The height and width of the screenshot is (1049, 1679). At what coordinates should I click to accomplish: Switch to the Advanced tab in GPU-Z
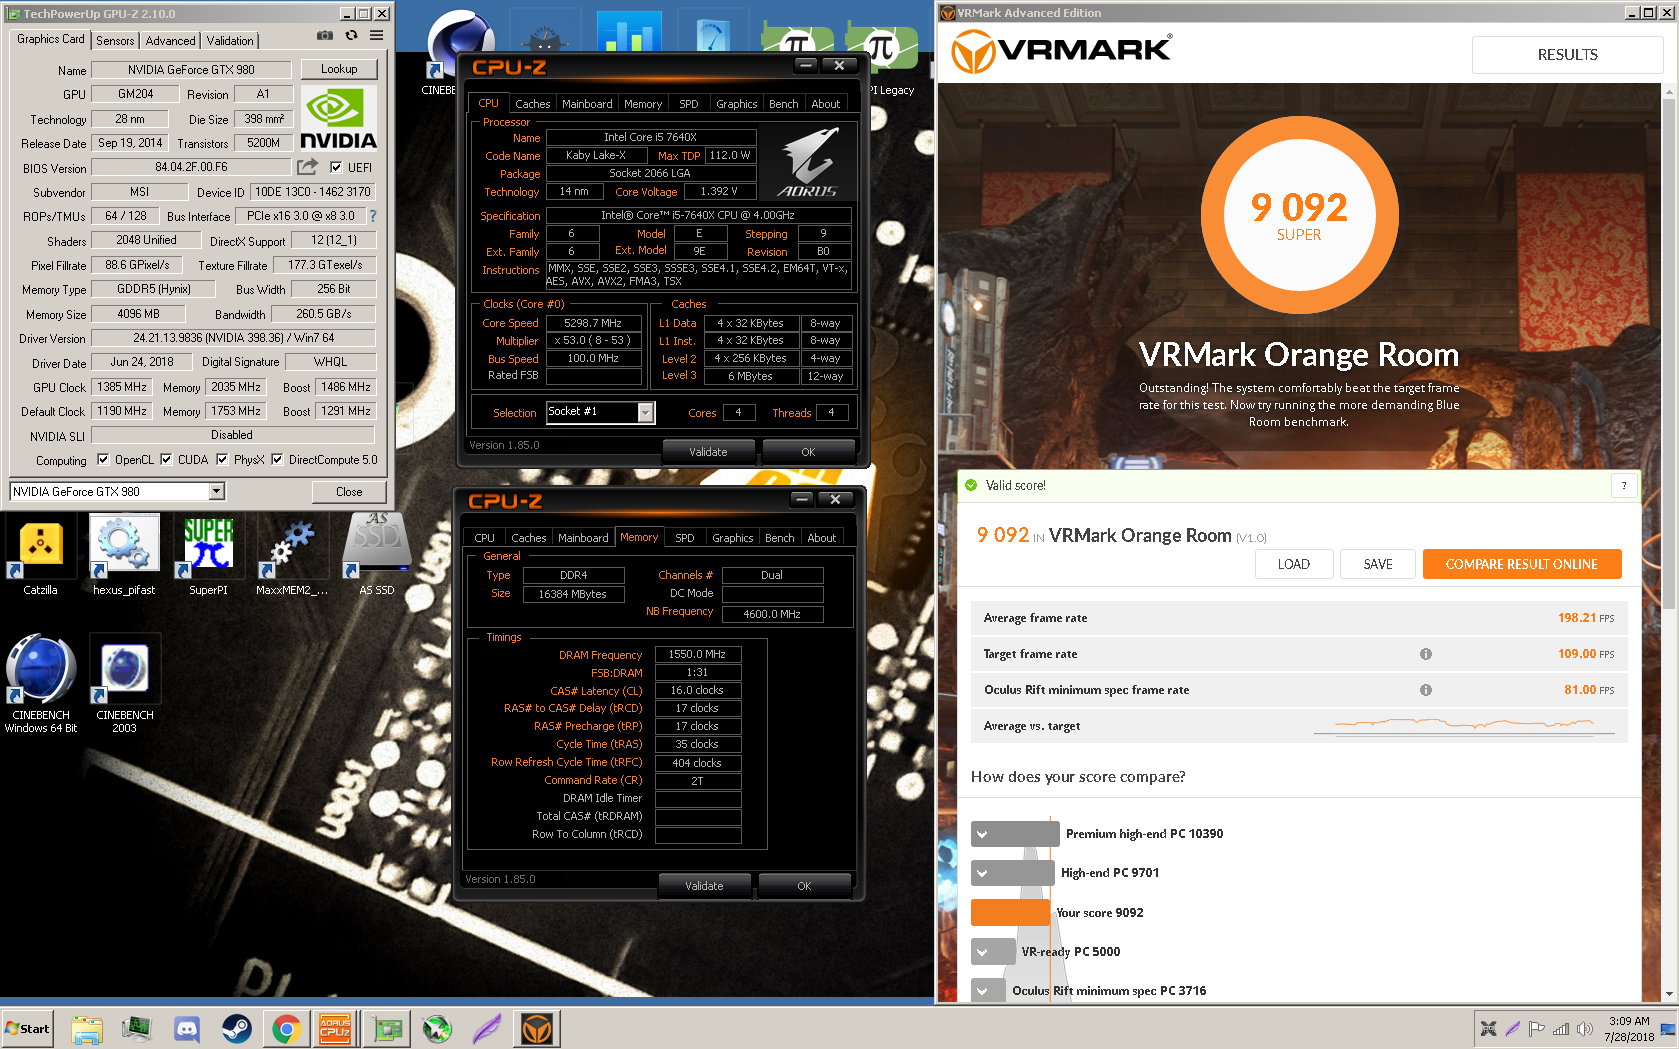170,40
